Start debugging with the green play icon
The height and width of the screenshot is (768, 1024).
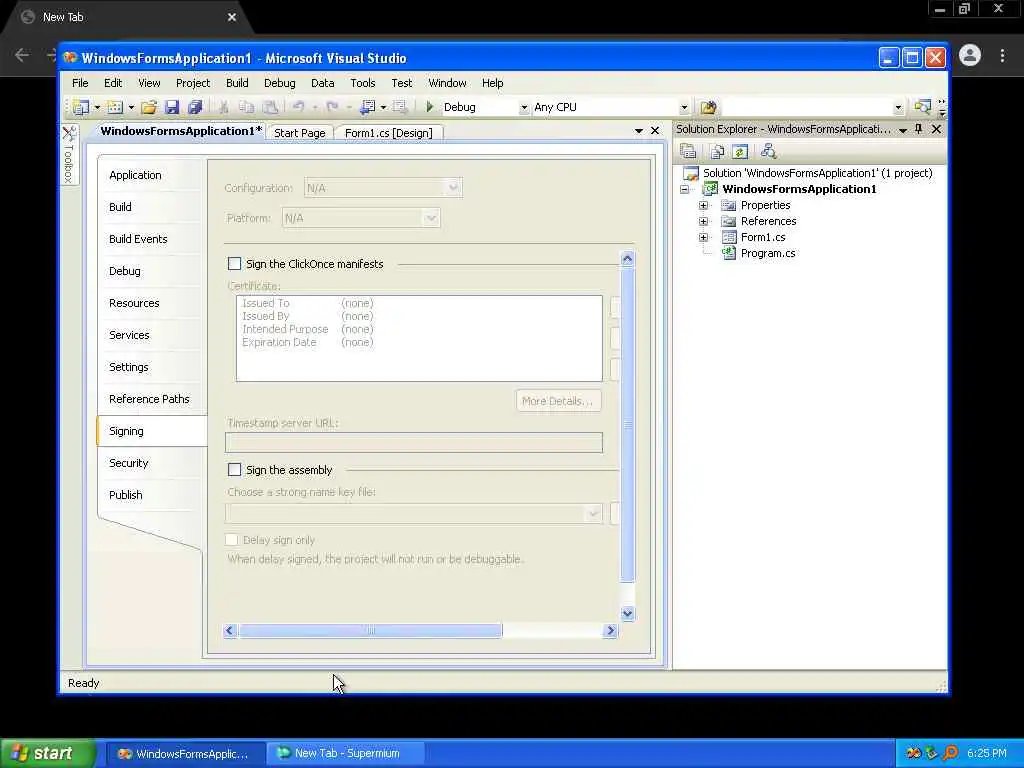(429, 106)
